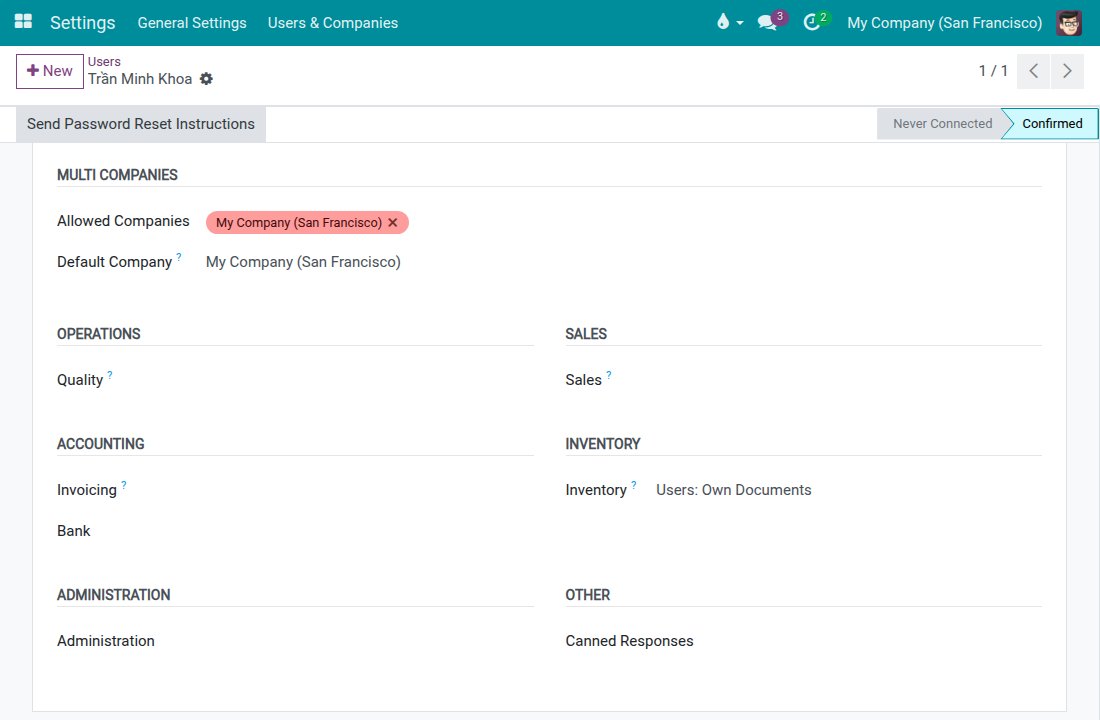Image resolution: width=1100 pixels, height=720 pixels.
Task: Open the General Settings menu
Action: coord(192,22)
